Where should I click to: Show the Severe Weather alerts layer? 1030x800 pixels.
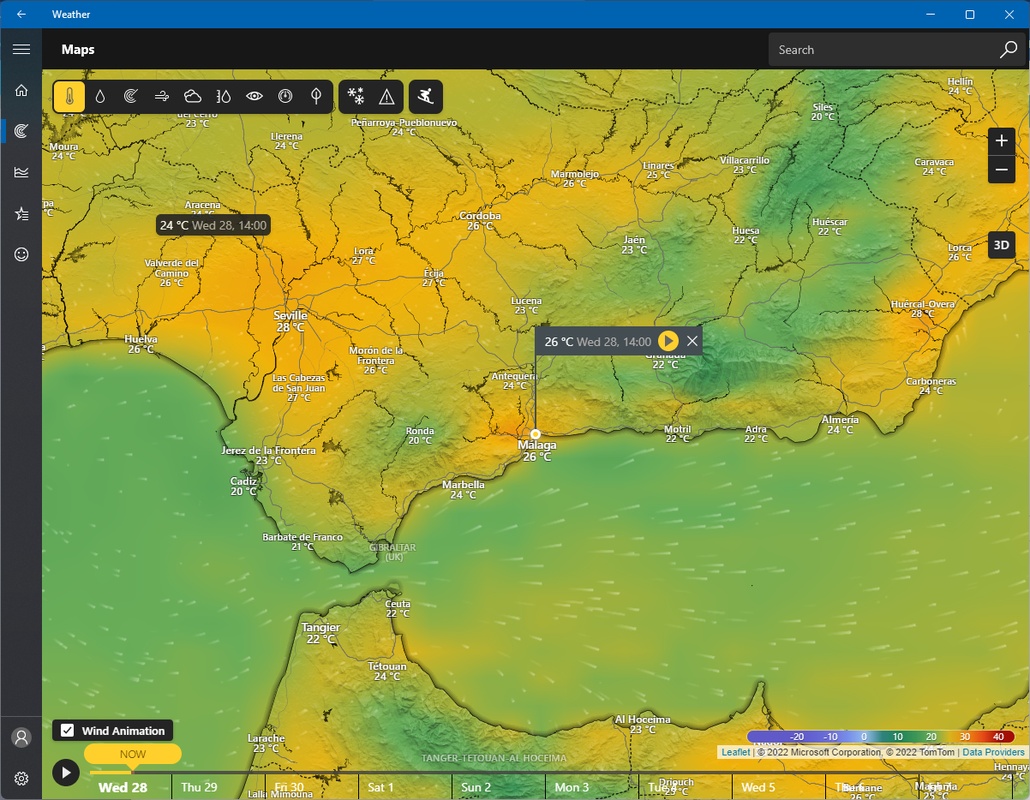(386, 97)
